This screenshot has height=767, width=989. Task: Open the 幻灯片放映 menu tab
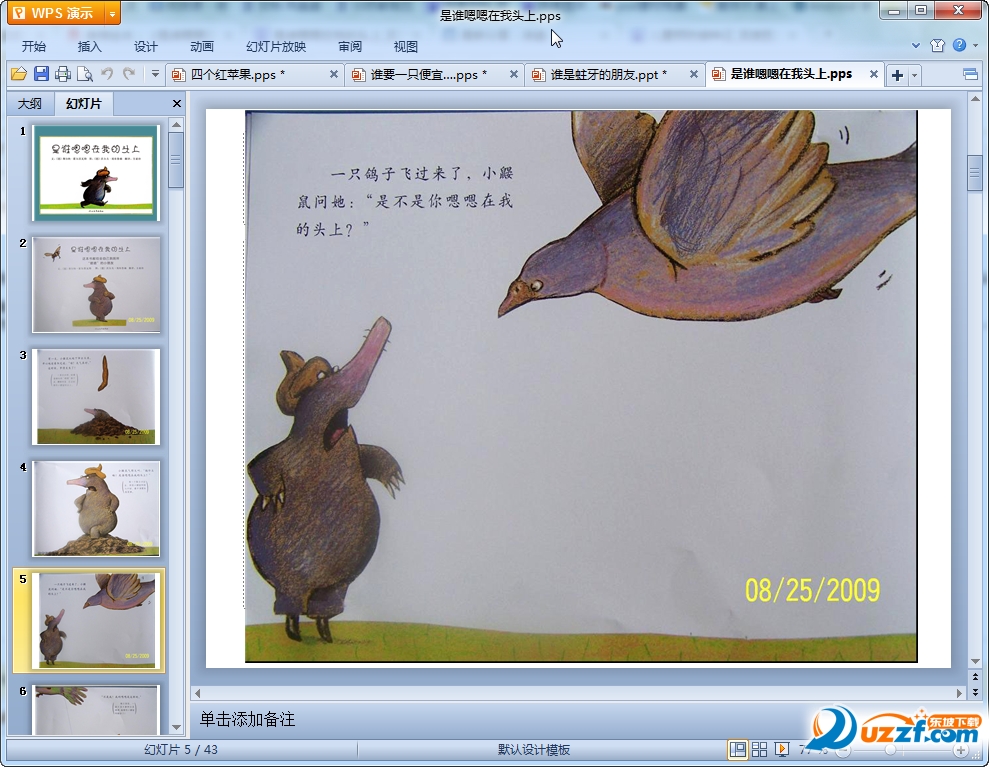click(276, 47)
